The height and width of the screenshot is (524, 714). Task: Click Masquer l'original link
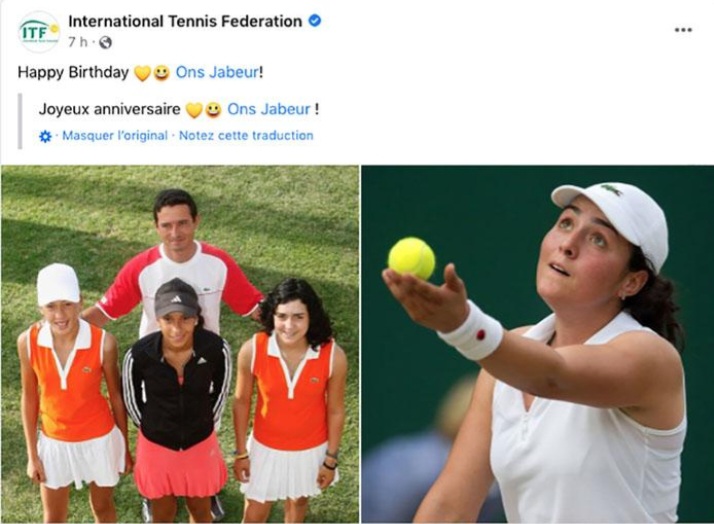(x=115, y=136)
